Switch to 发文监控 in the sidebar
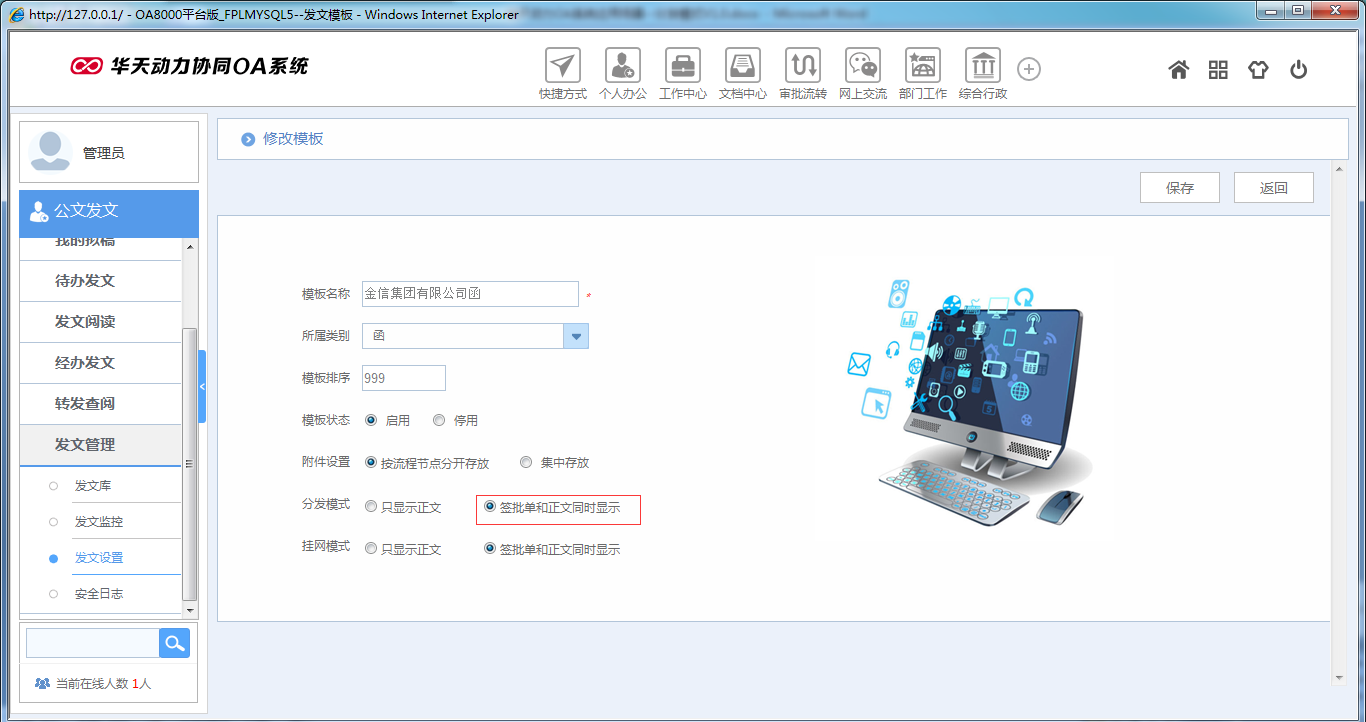Image resolution: width=1366 pixels, height=722 pixels. 98,521
